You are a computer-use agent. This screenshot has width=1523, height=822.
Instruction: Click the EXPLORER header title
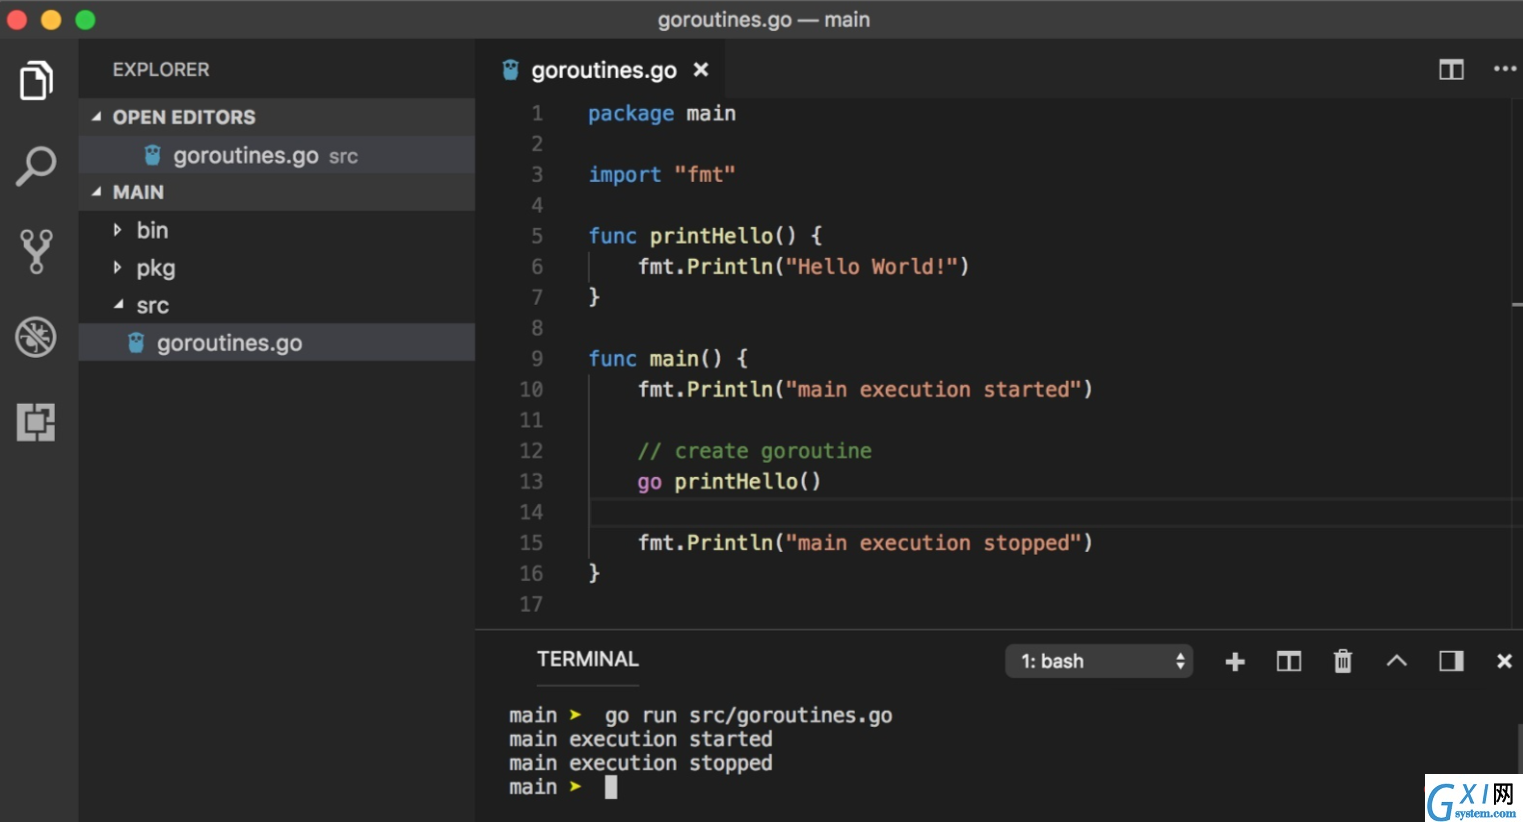(161, 70)
